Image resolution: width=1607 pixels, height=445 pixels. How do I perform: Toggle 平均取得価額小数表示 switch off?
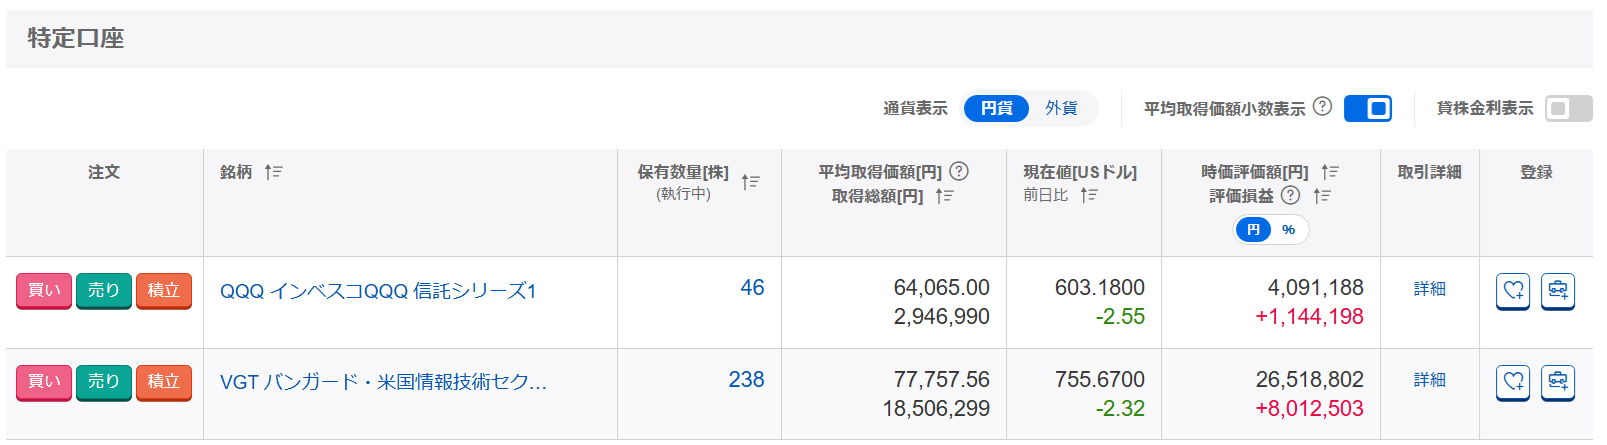[x=1367, y=108]
